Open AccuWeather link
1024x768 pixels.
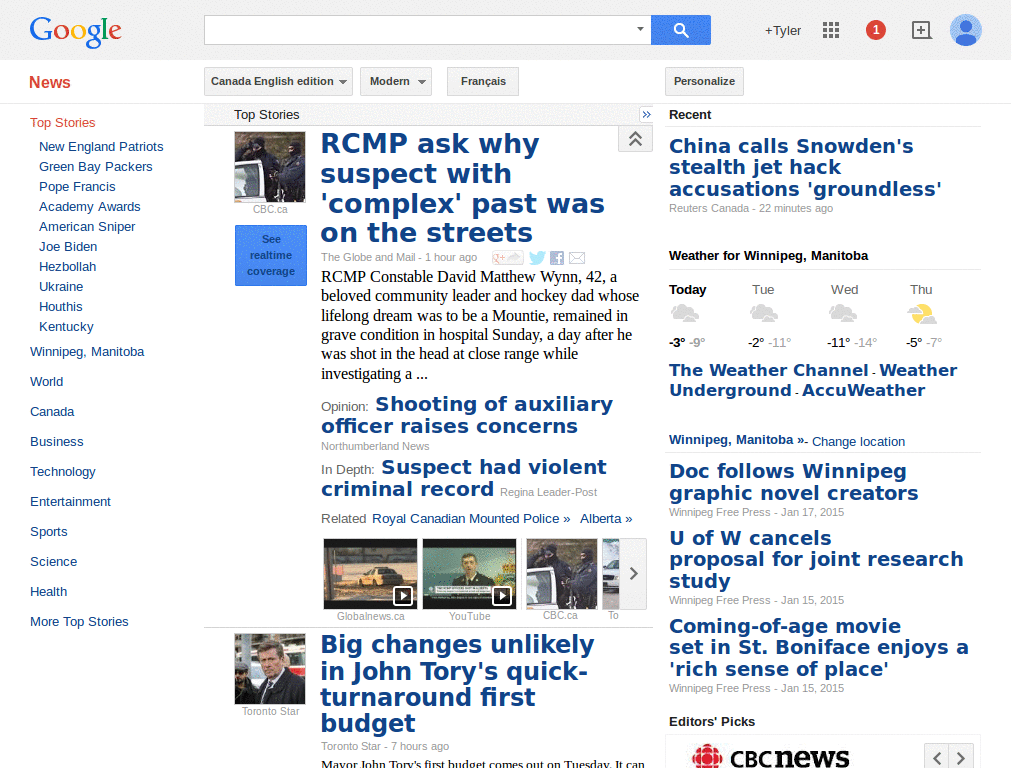tap(863, 391)
